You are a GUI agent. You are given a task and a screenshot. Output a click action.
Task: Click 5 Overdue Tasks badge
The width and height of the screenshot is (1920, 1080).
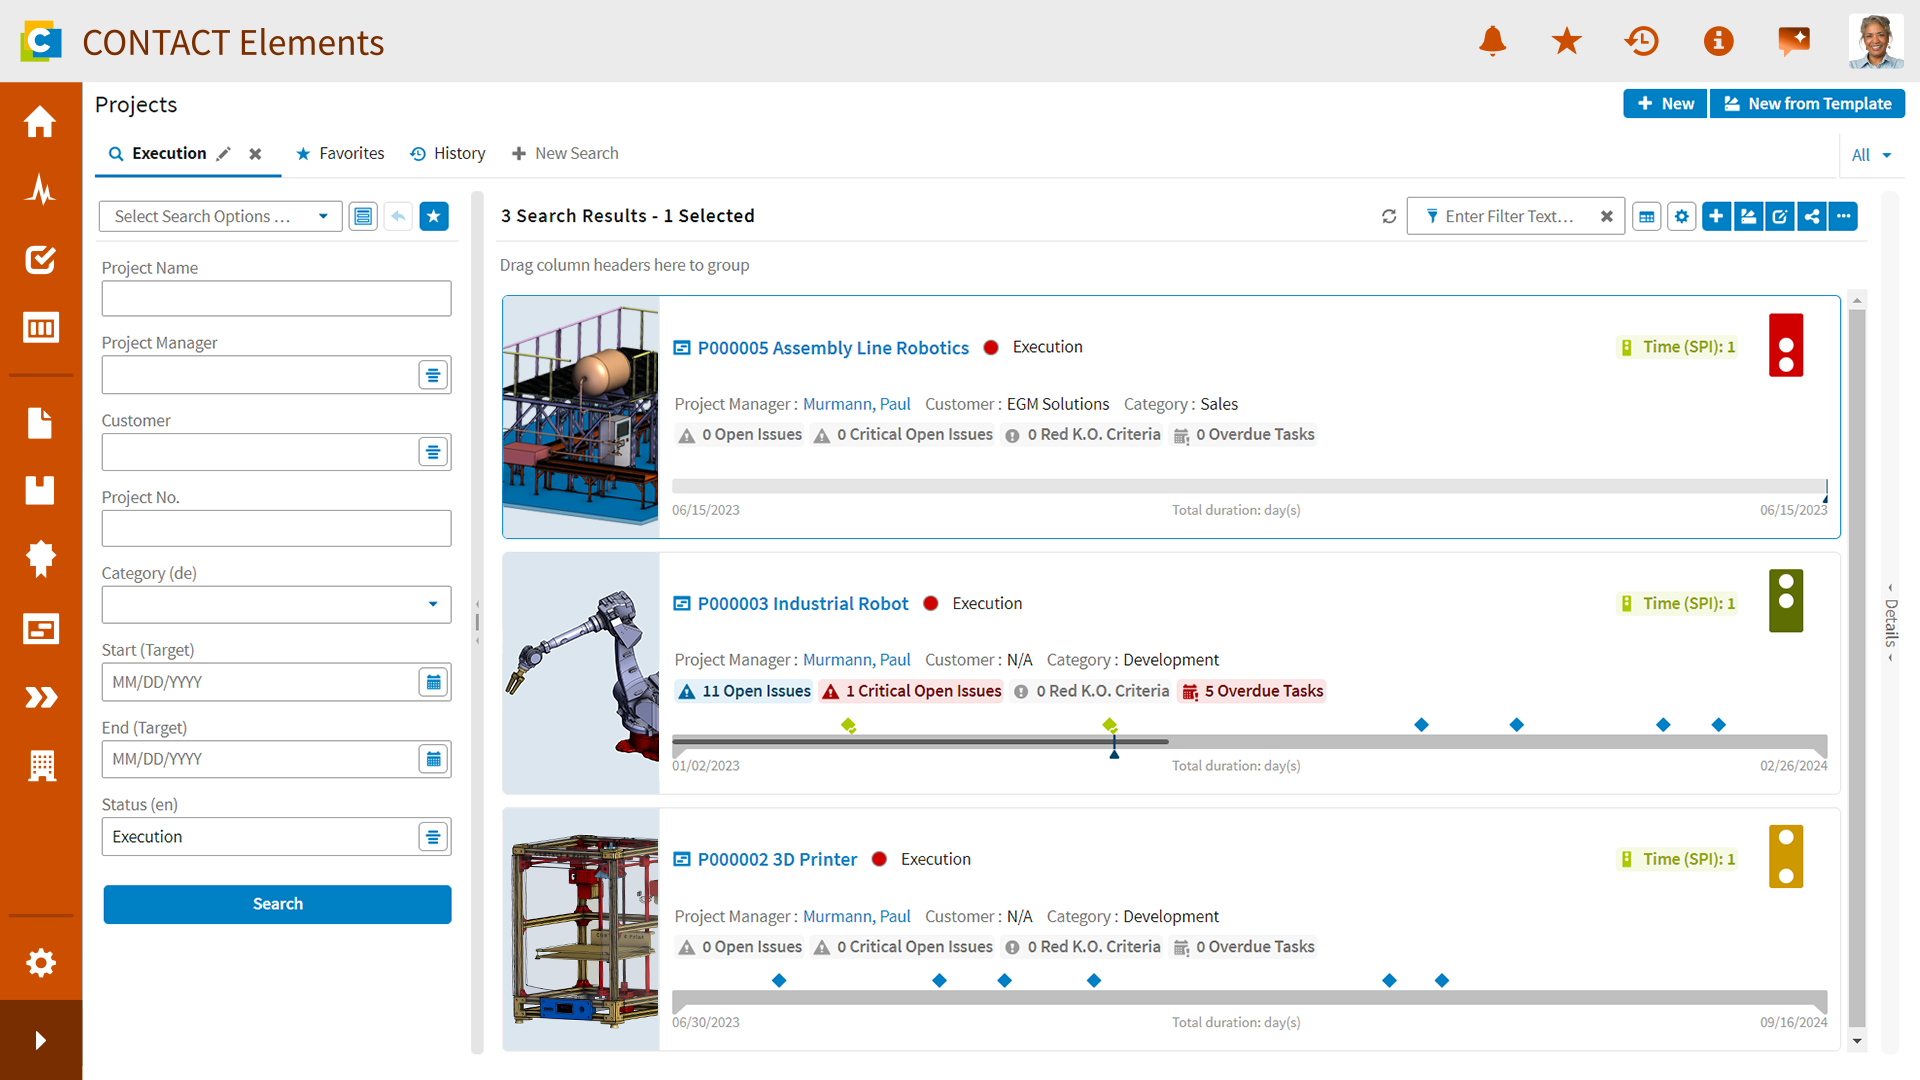[1252, 691]
